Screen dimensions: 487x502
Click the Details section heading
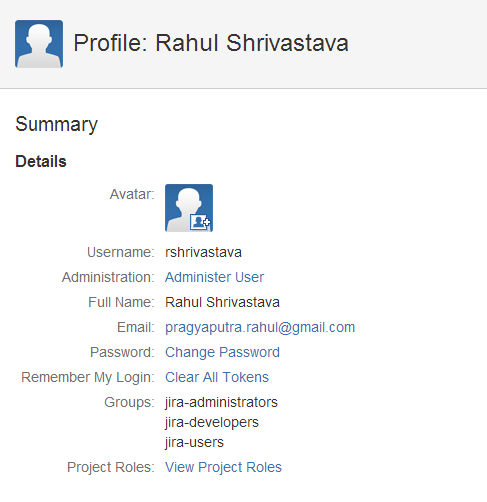(x=41, y=161)
